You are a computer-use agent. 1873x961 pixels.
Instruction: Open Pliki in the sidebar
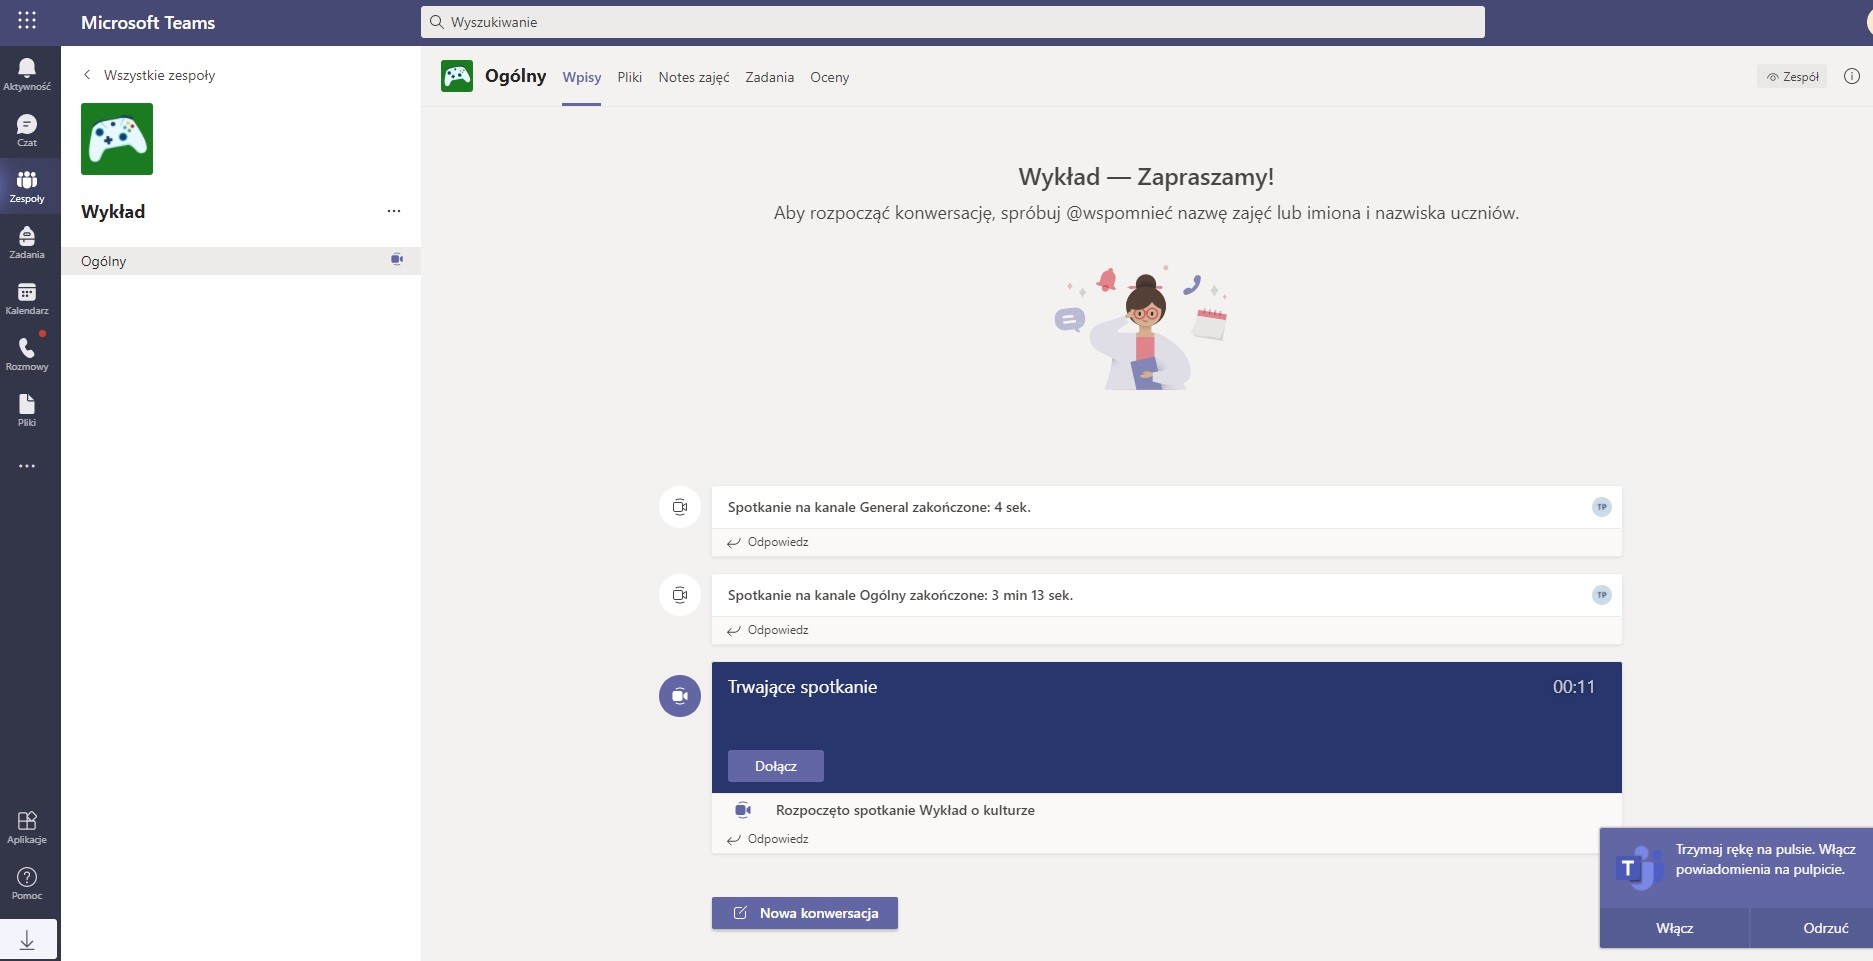[x=27, y=410]
